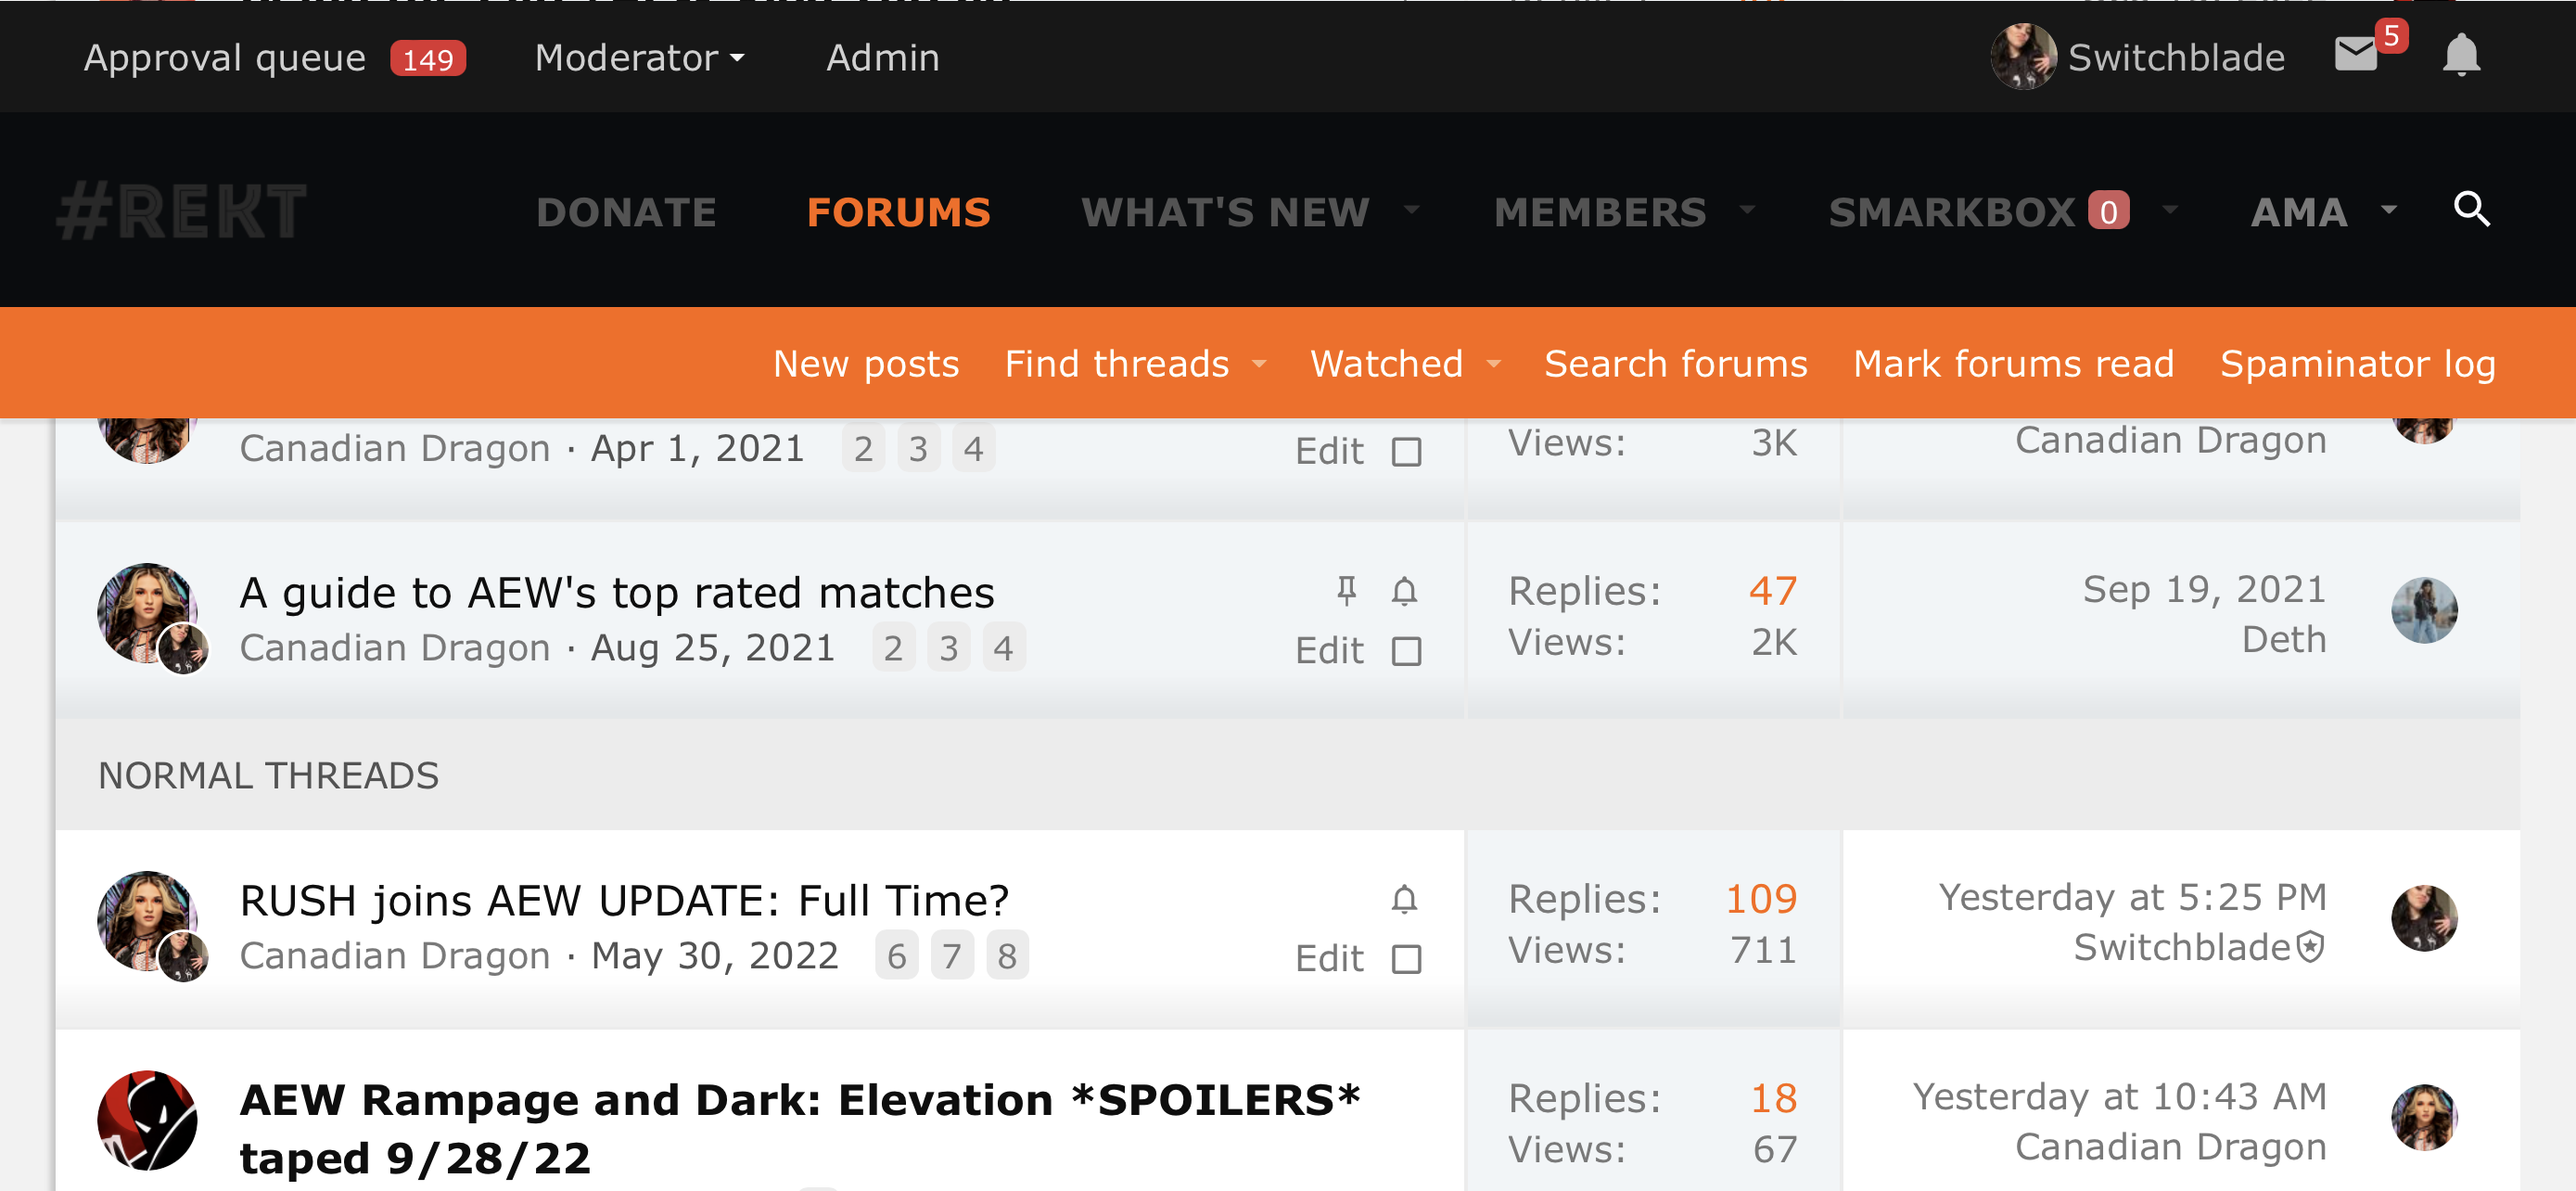The height and width of the screenshot is (1191, 2576).
Task: Open the envelope messages inbox icon
Action: coord(2356,55)
